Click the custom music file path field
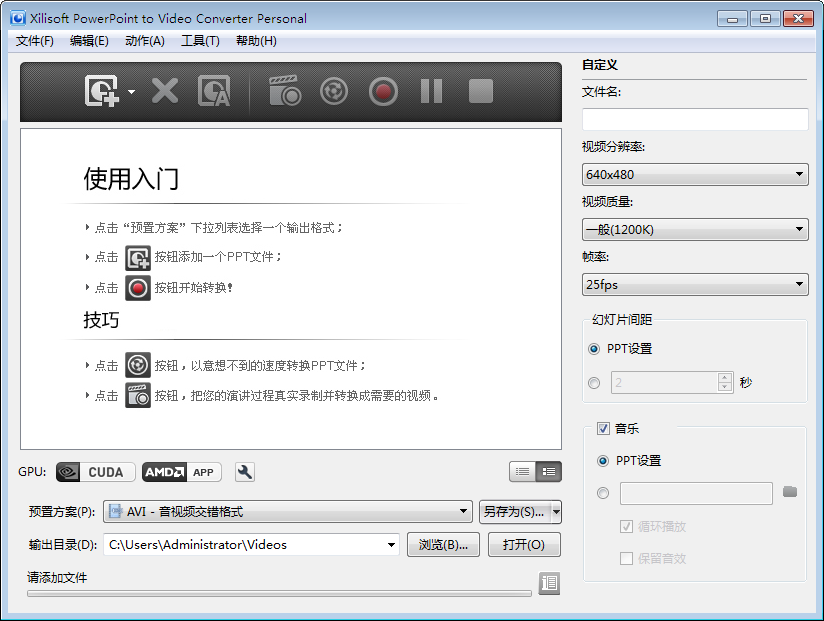Screen dimensions: 824x621 pyautogui.click(x=696, y=493)
